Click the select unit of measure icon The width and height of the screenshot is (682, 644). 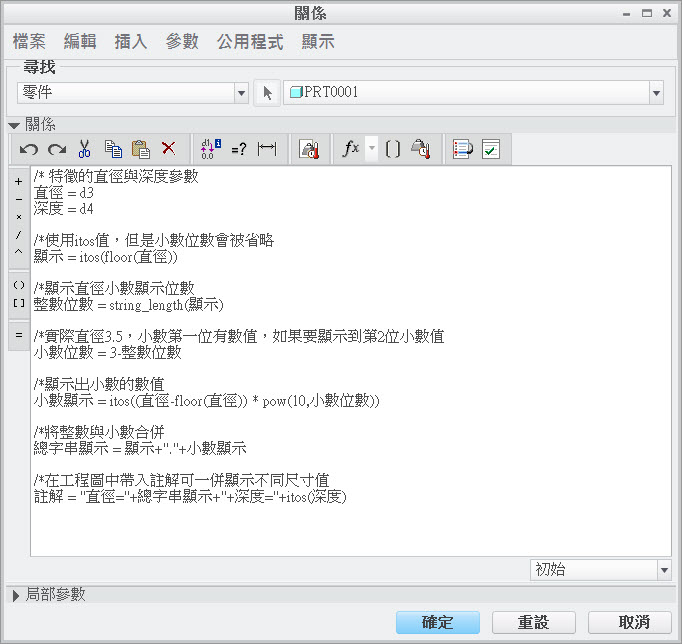(x=421, y=149)
